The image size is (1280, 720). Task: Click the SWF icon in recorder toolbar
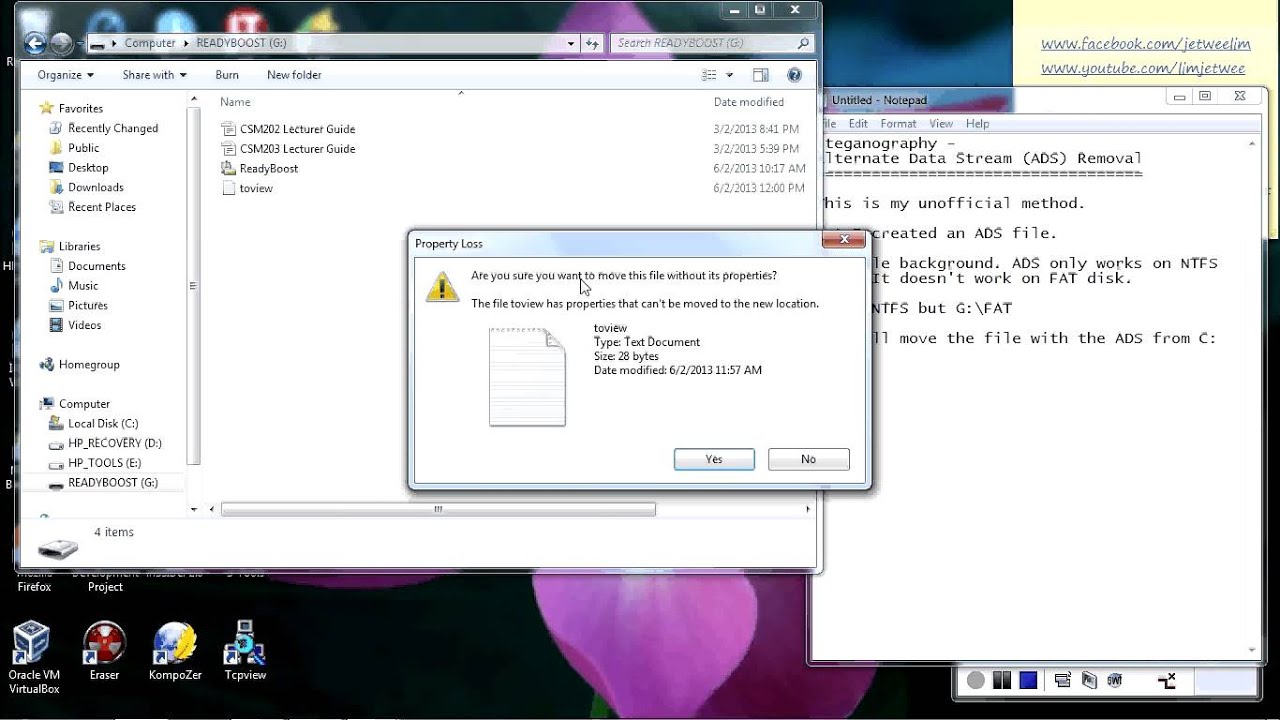coord(1114,681)
